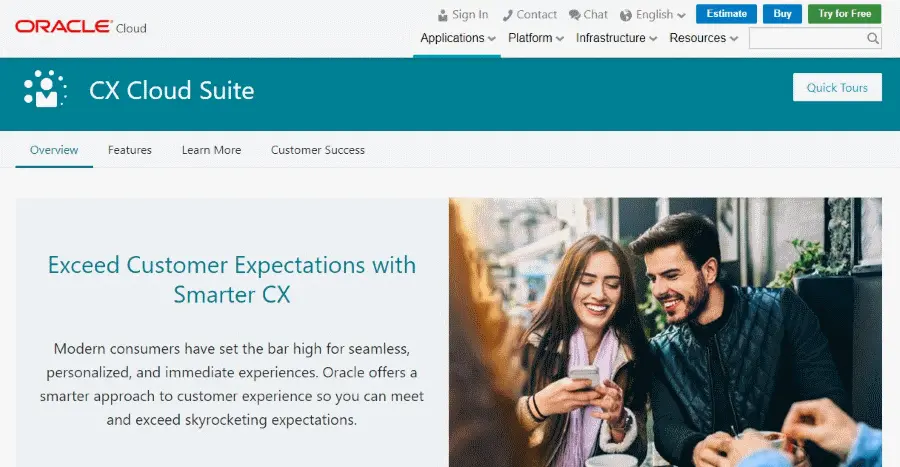Open the Resources menu
900x467 pixels.
tap(703, 38)
